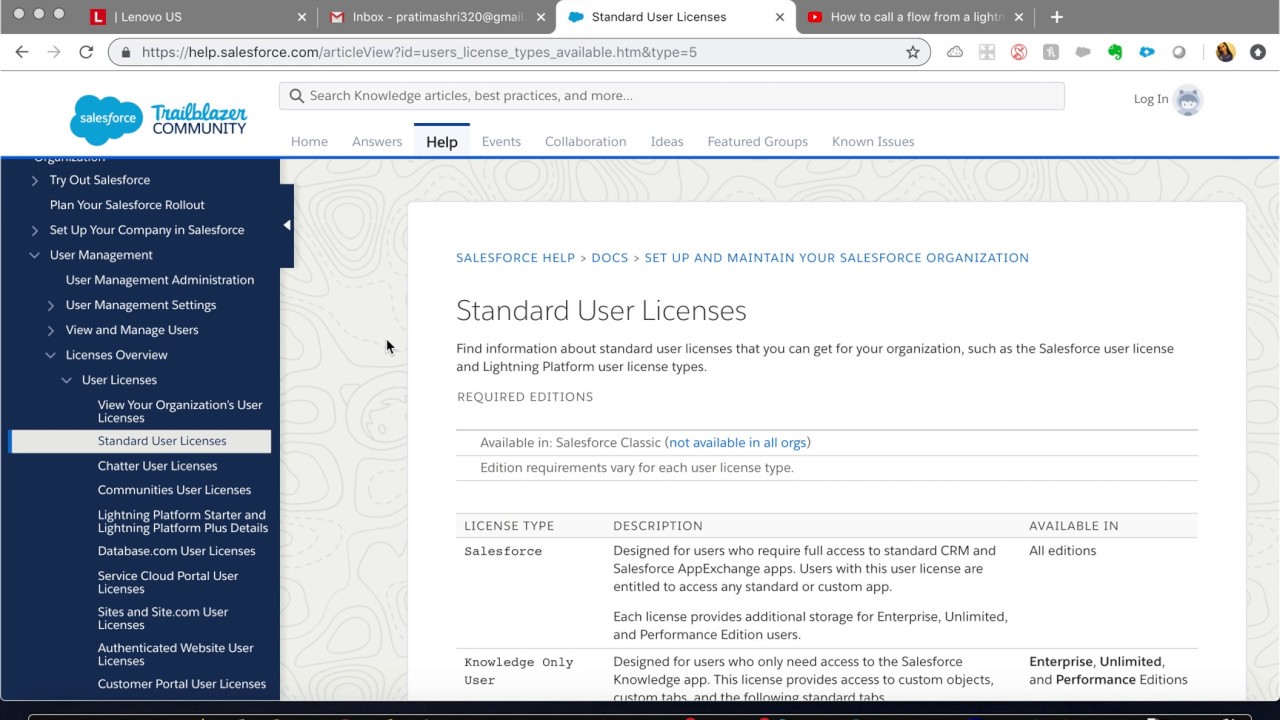Collapse the User Management chevron

point(35,255)
